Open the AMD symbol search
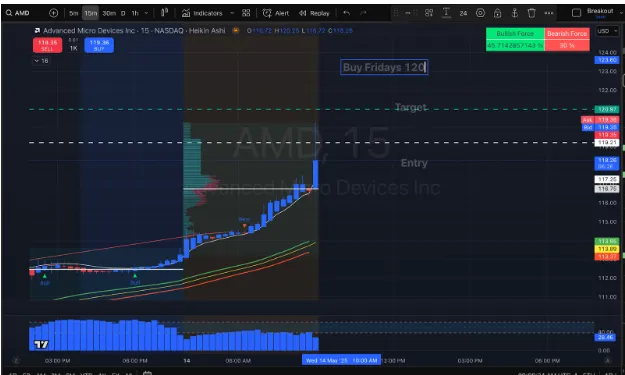 coord(18,13)
